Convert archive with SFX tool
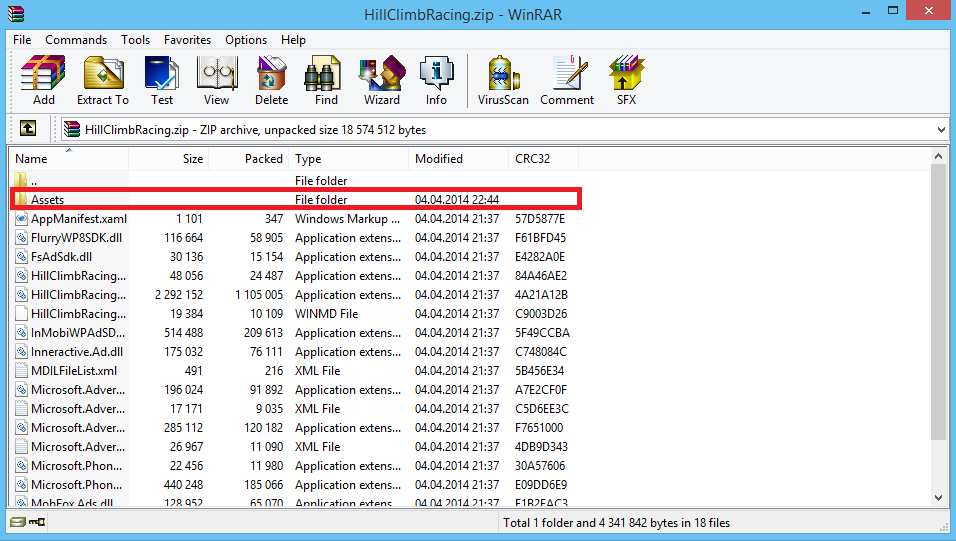Viewport: 956px width, 541px height. point(626,80)
